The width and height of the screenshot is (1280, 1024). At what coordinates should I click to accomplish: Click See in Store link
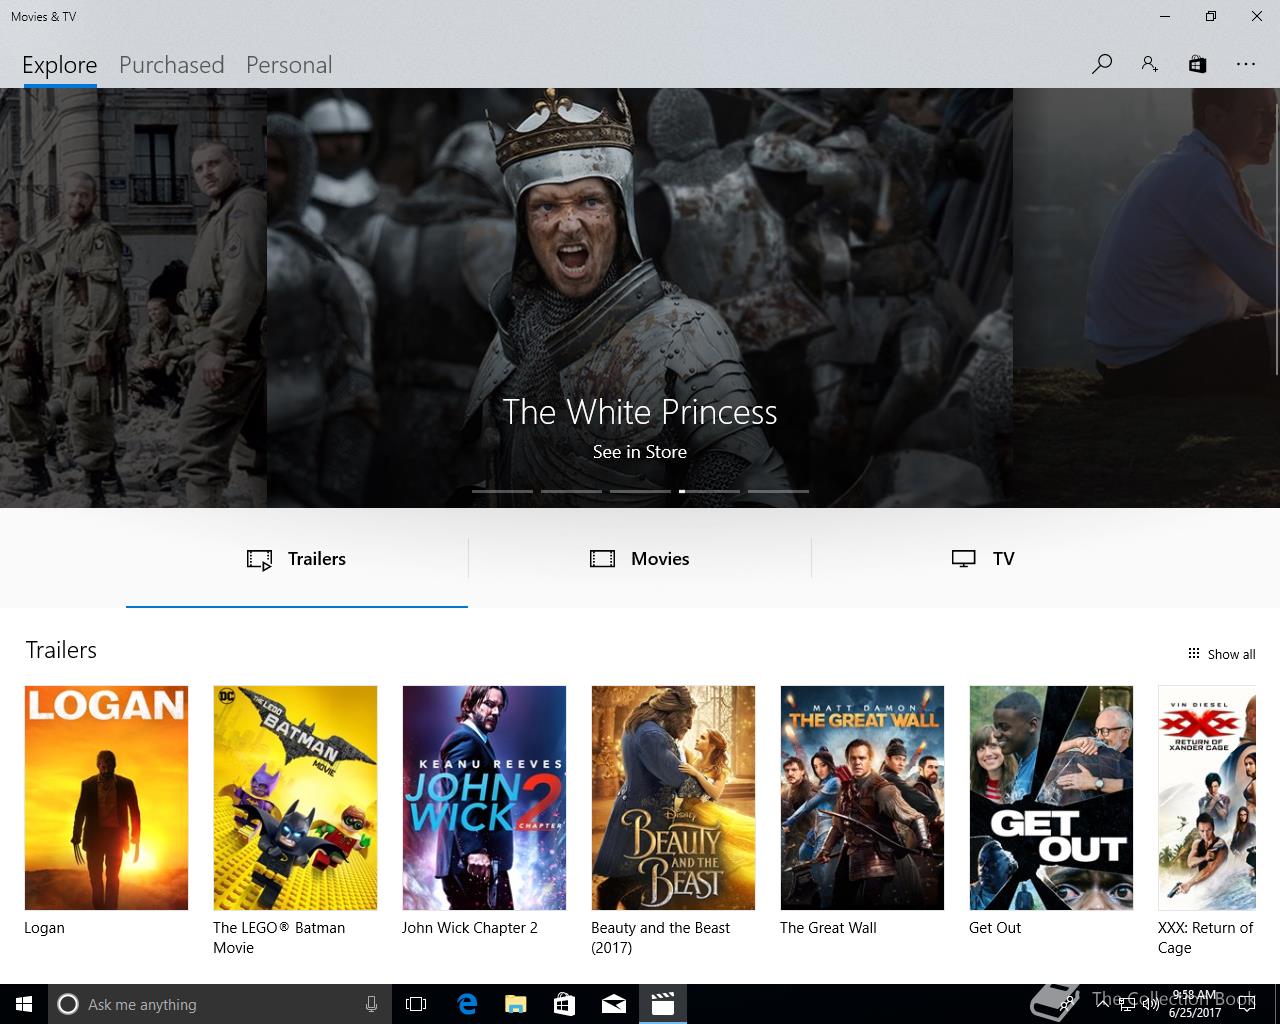pyautogui.click(x=640, y=452)
